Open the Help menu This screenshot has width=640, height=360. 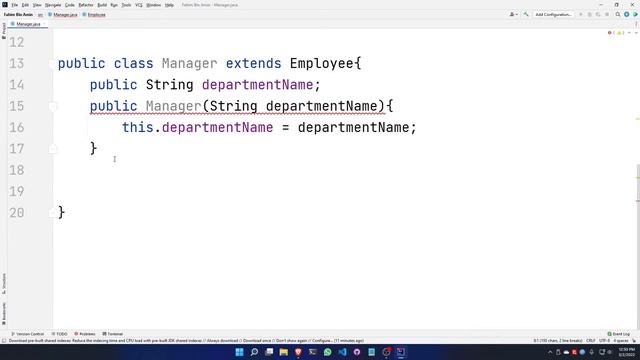click(x=169, y=5)
